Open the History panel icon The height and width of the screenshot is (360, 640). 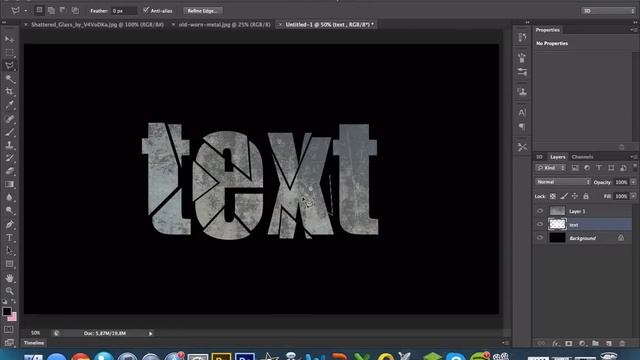pyautogui.click(x=522, y=38)
